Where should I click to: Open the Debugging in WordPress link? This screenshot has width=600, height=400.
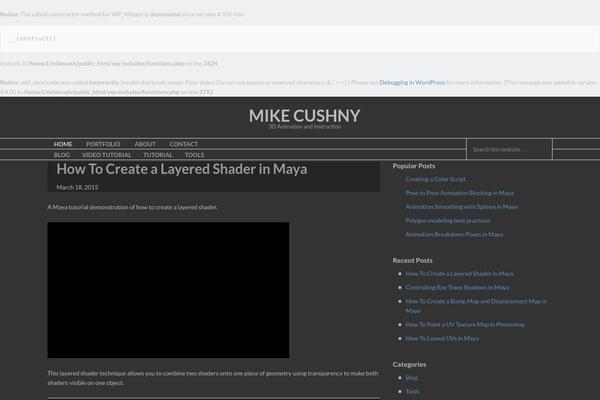(x=412, y=82)
